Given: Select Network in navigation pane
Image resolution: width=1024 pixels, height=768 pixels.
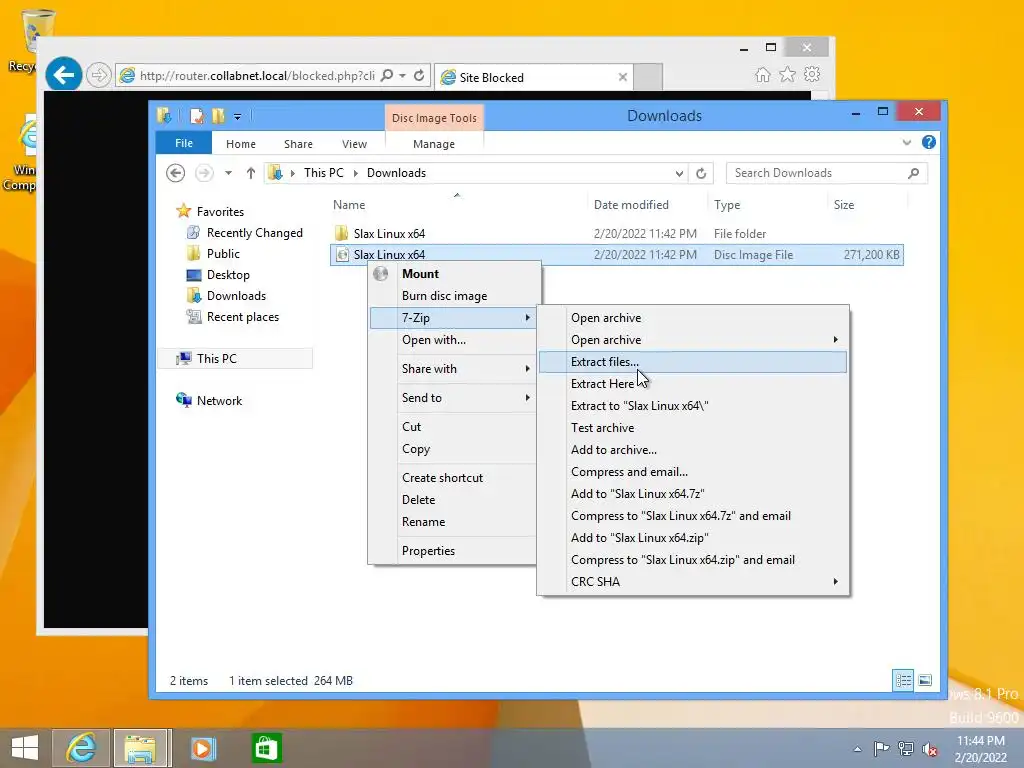Looking at the screenshot, I should (219, 401).
